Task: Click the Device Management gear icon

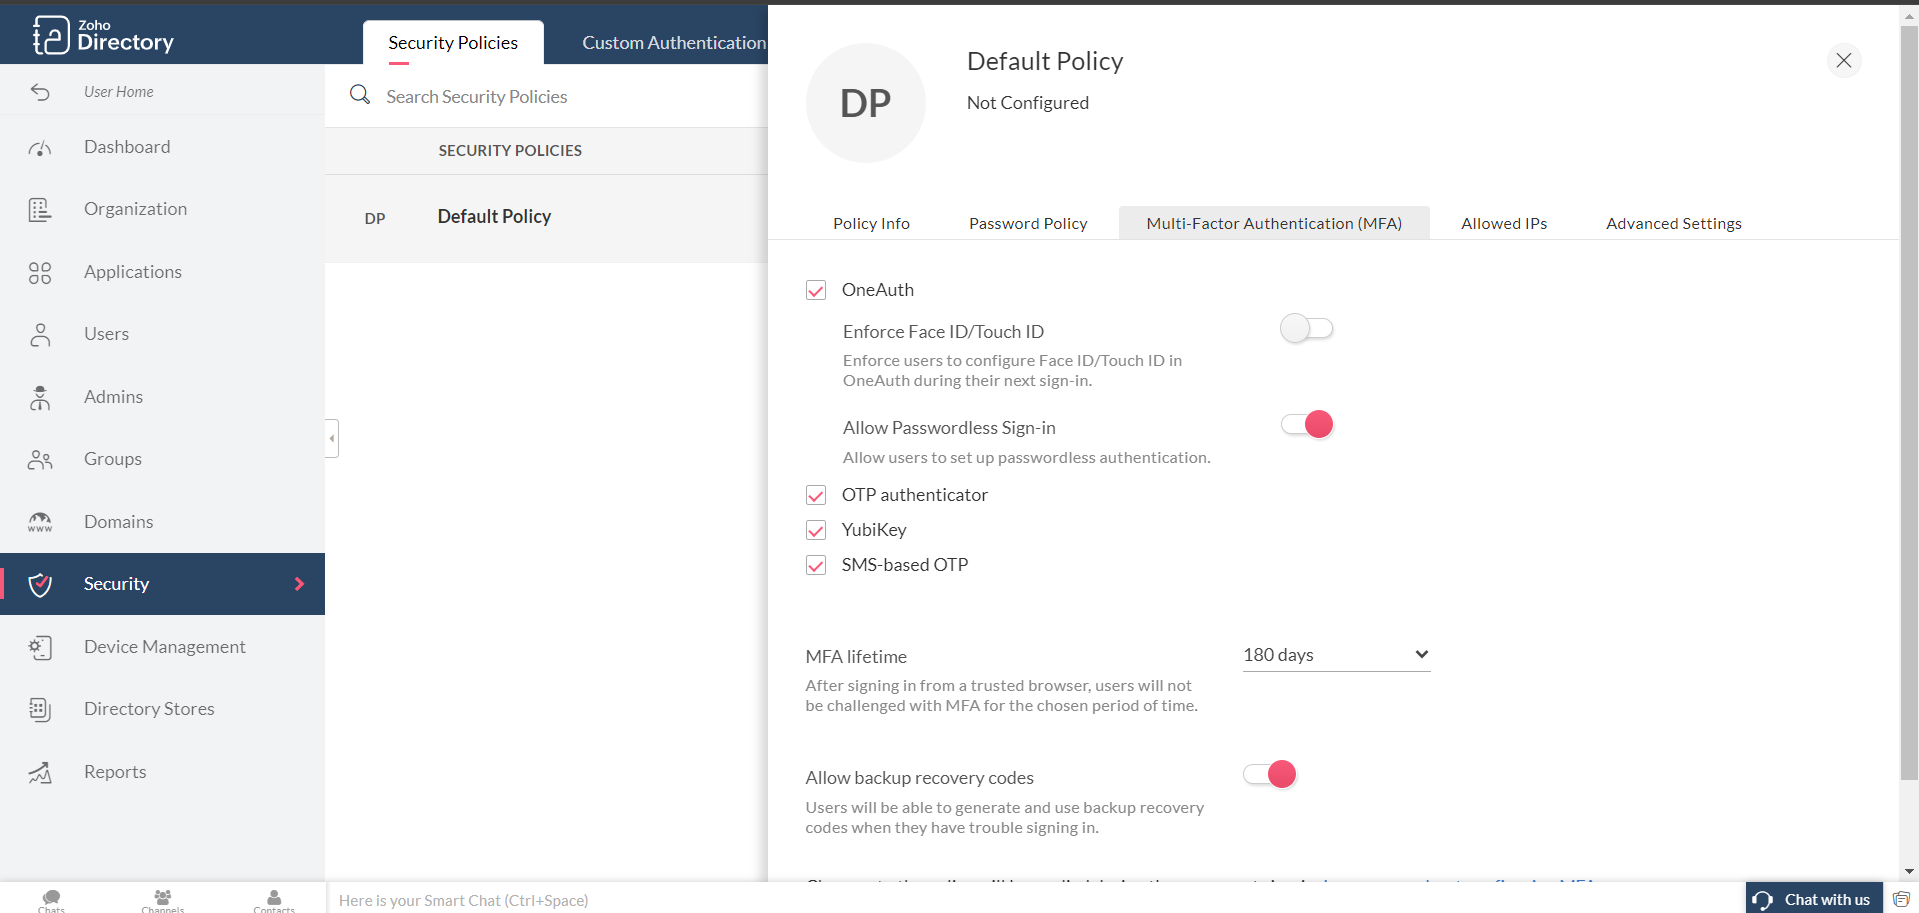Action: point(40,648)
